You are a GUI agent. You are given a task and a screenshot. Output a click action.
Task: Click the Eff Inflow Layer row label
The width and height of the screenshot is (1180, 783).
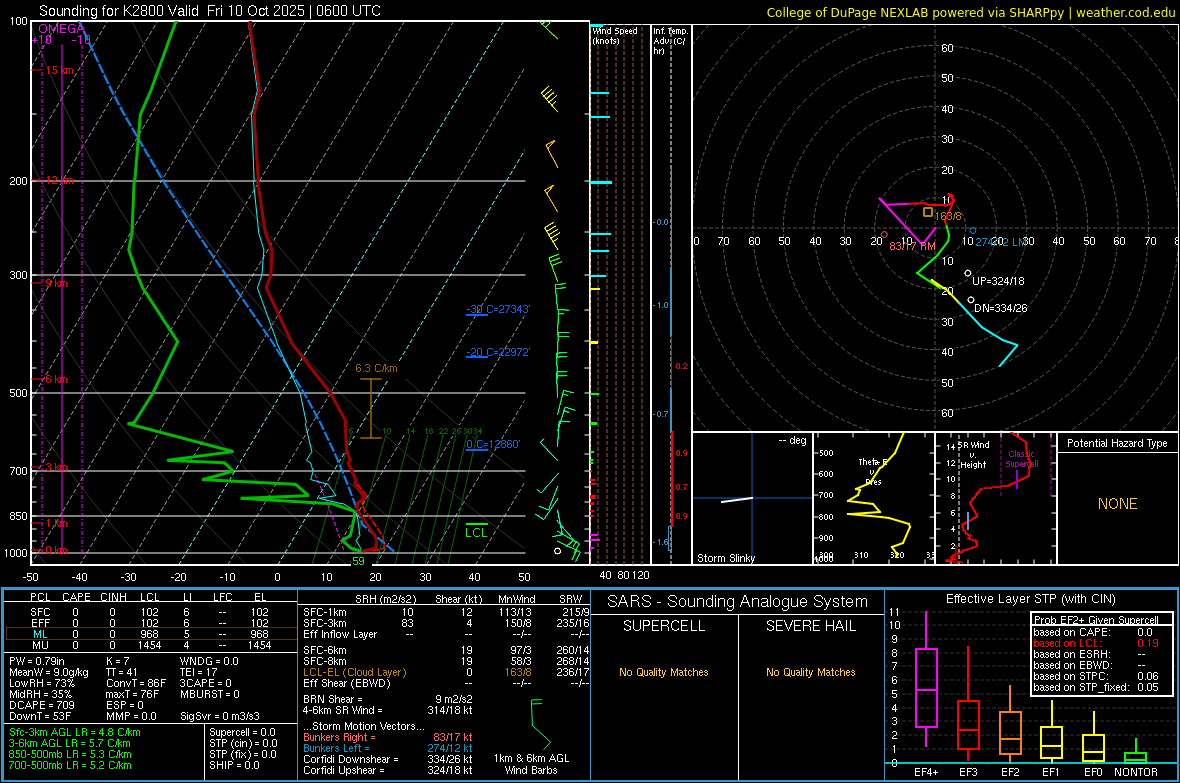coord(339,634)
